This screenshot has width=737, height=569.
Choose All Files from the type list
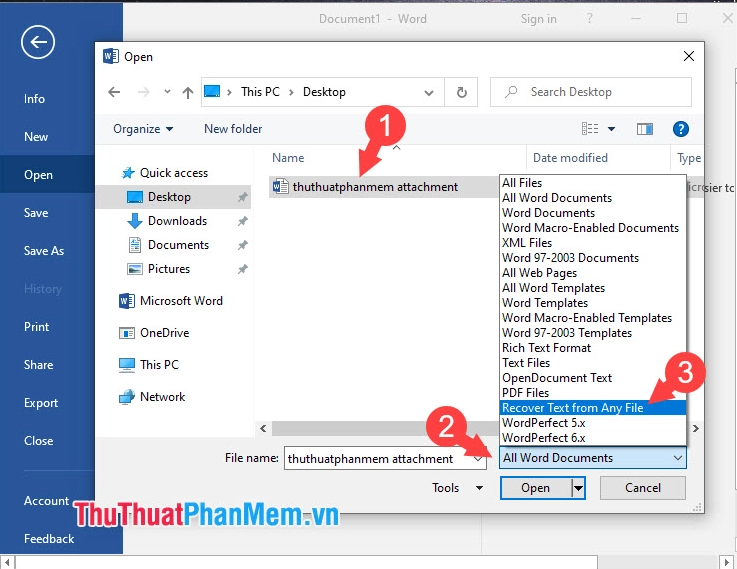(x=592, y=183)
